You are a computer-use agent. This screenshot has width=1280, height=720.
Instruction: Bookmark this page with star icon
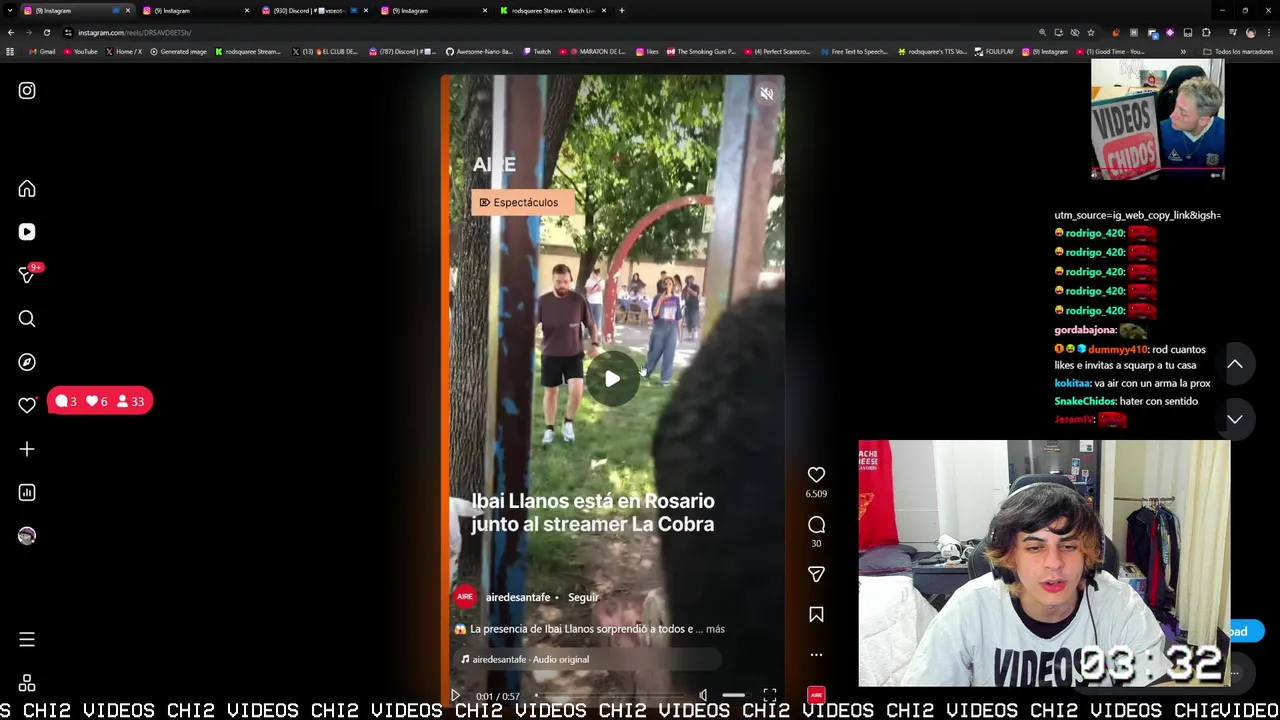click(x=1090, y=33)
